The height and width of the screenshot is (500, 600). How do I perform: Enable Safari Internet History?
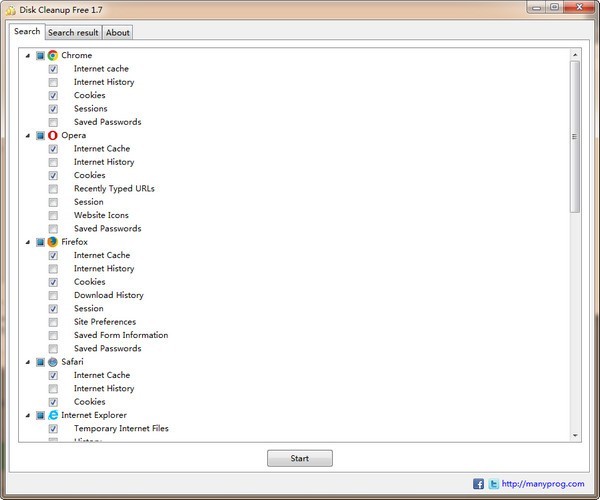[x=53, y=389]
